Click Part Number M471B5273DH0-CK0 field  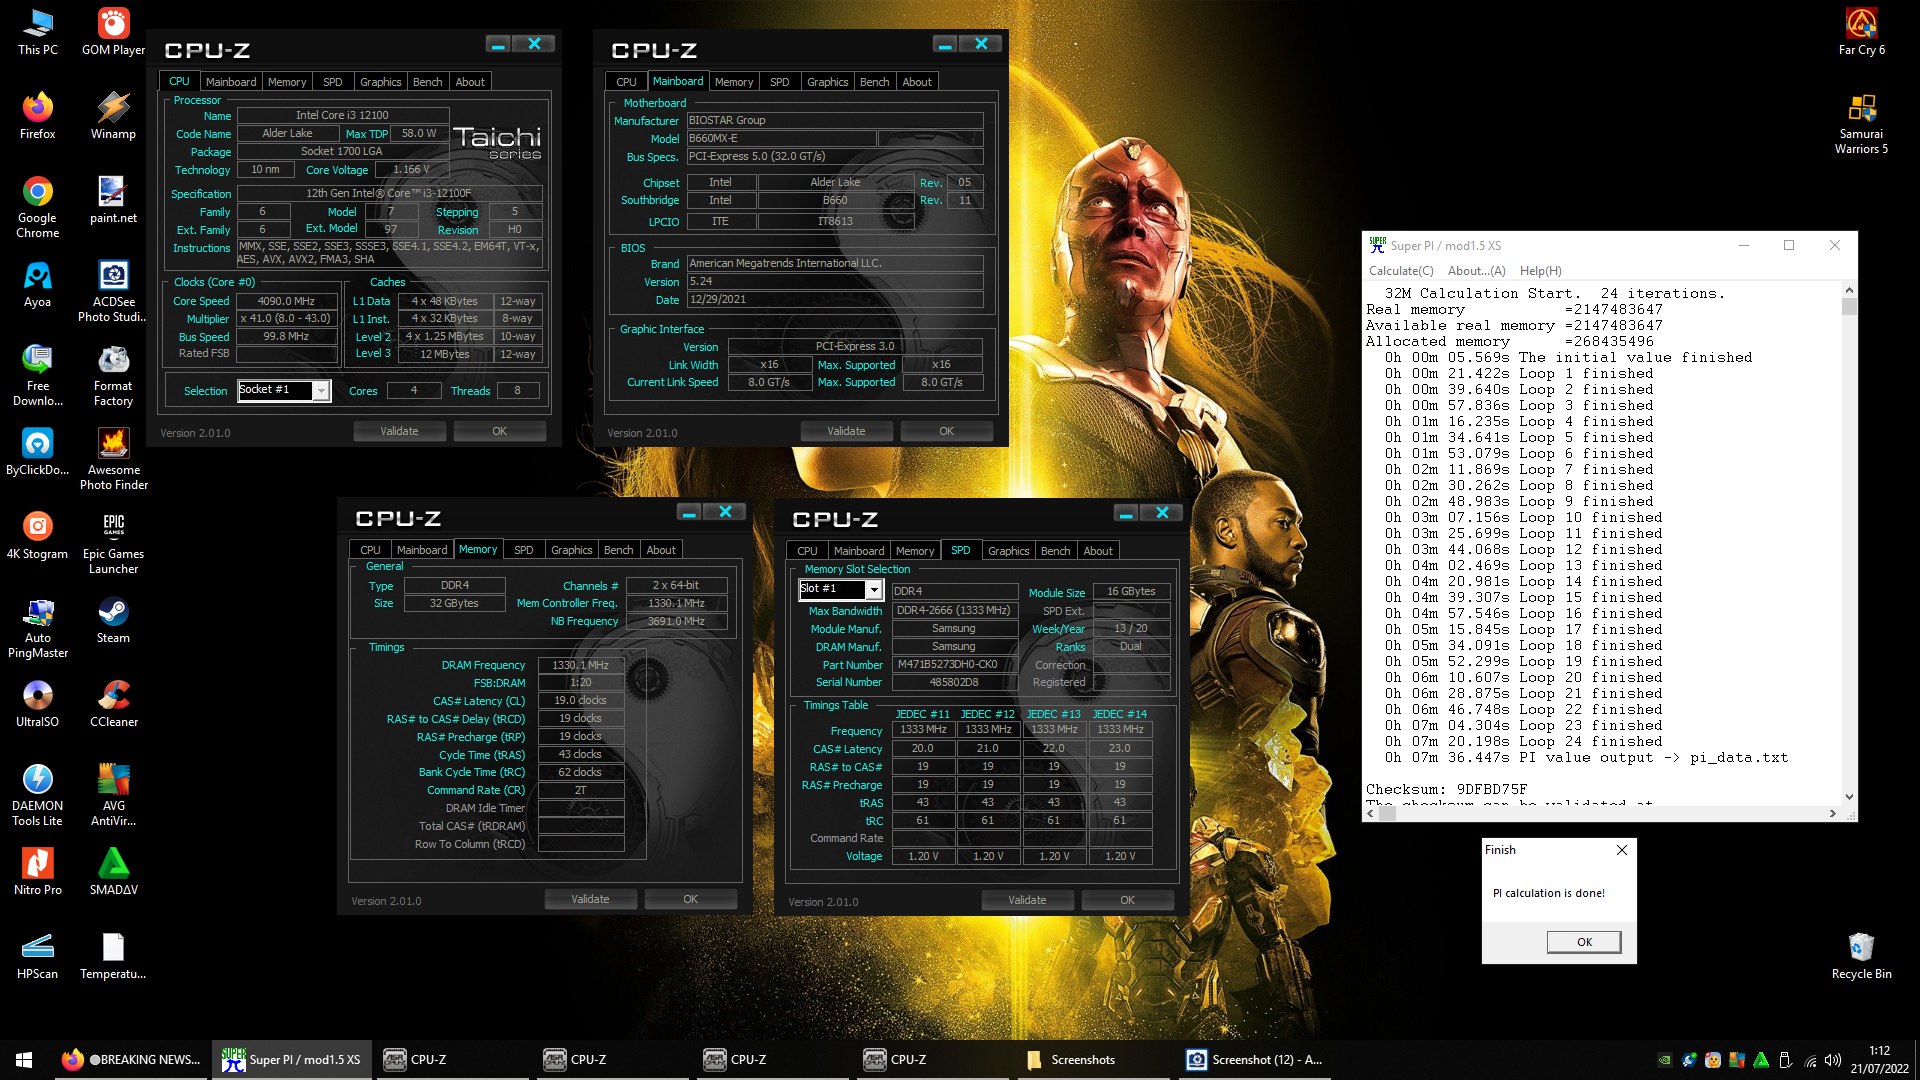coord(954,664)
